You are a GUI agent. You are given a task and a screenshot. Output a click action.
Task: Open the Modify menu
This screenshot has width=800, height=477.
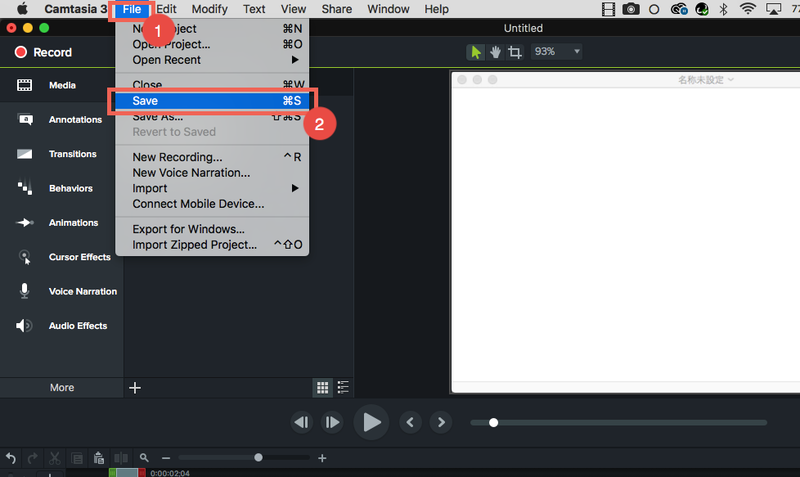click(209, 9)
